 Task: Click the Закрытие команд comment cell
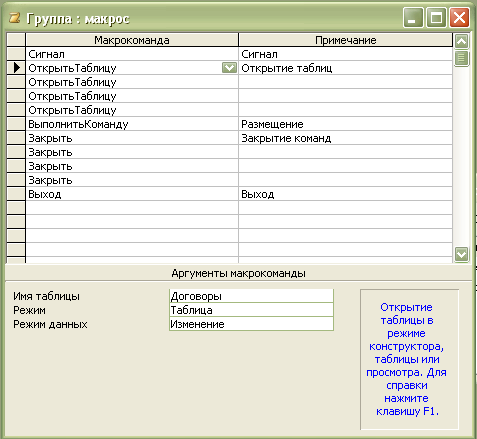[x=346, y=138]
